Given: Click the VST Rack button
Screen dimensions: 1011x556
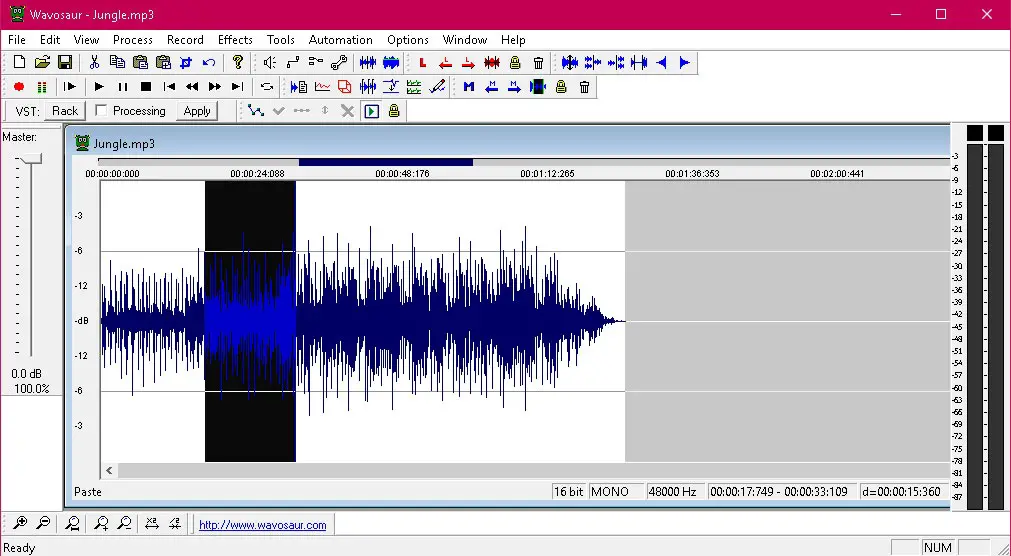Looking at the screenshot, I should click(x=65, y=111).
